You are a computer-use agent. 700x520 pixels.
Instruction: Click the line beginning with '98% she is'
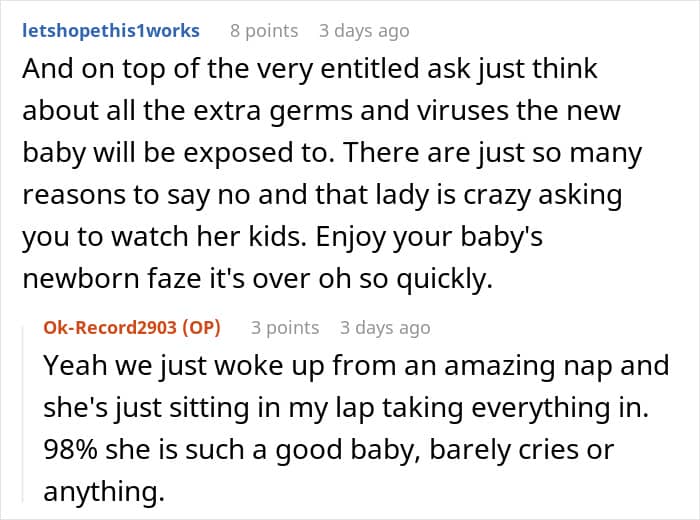coord(329,450)
